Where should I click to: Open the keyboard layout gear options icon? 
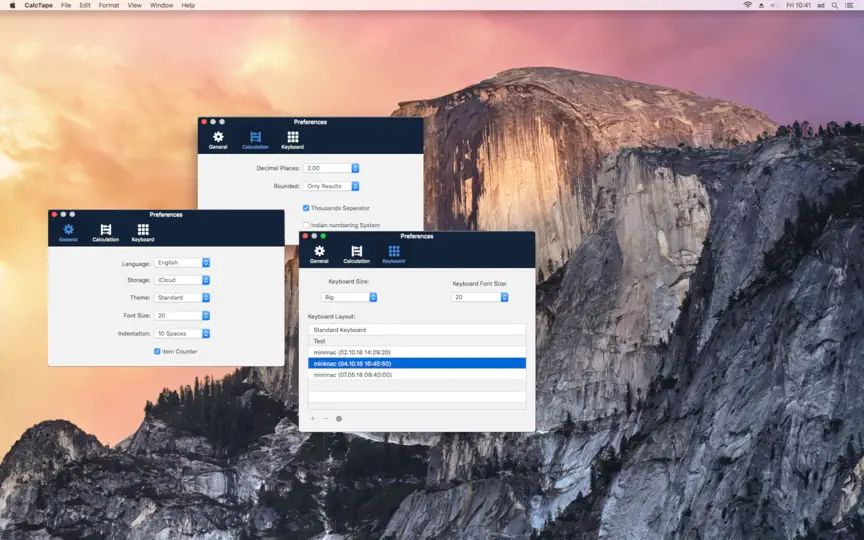(339, 419)
